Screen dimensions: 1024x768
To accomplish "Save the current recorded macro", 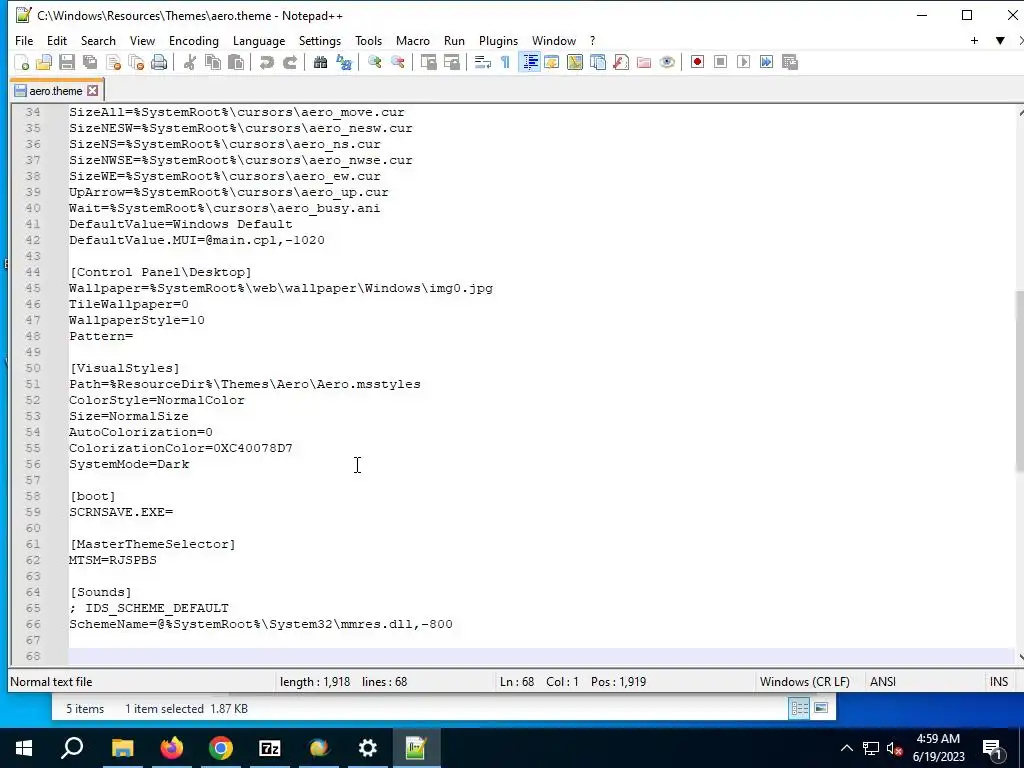I will pyautogui.click(x=790, y=62).
